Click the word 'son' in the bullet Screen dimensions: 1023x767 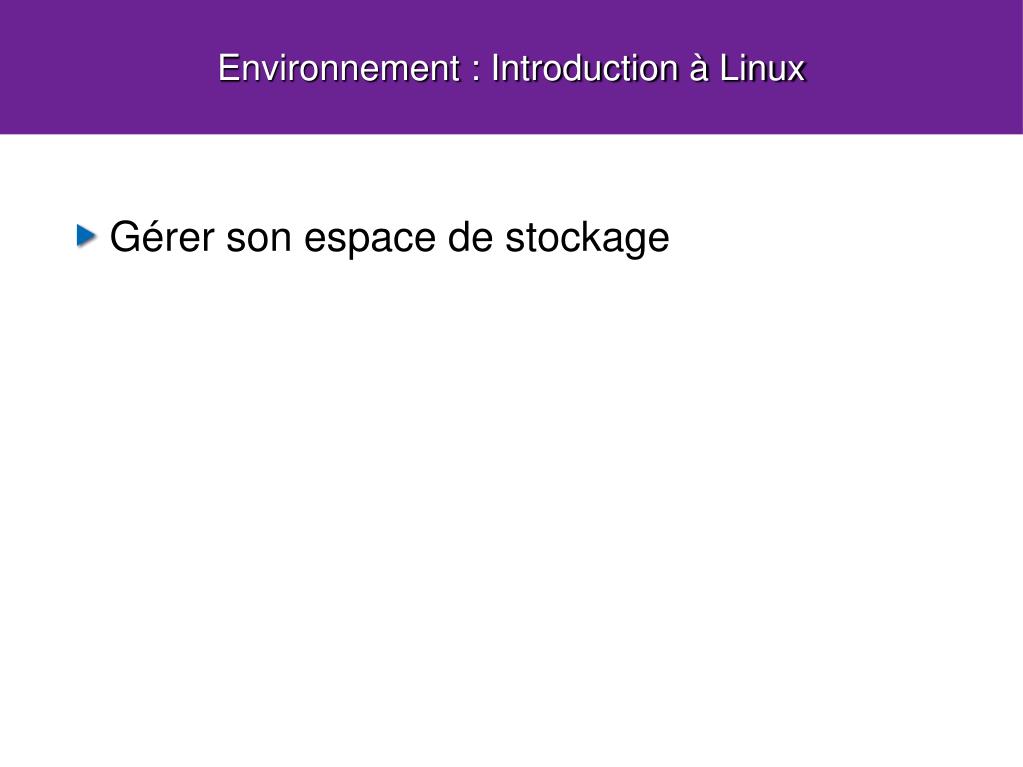point(258,239)
